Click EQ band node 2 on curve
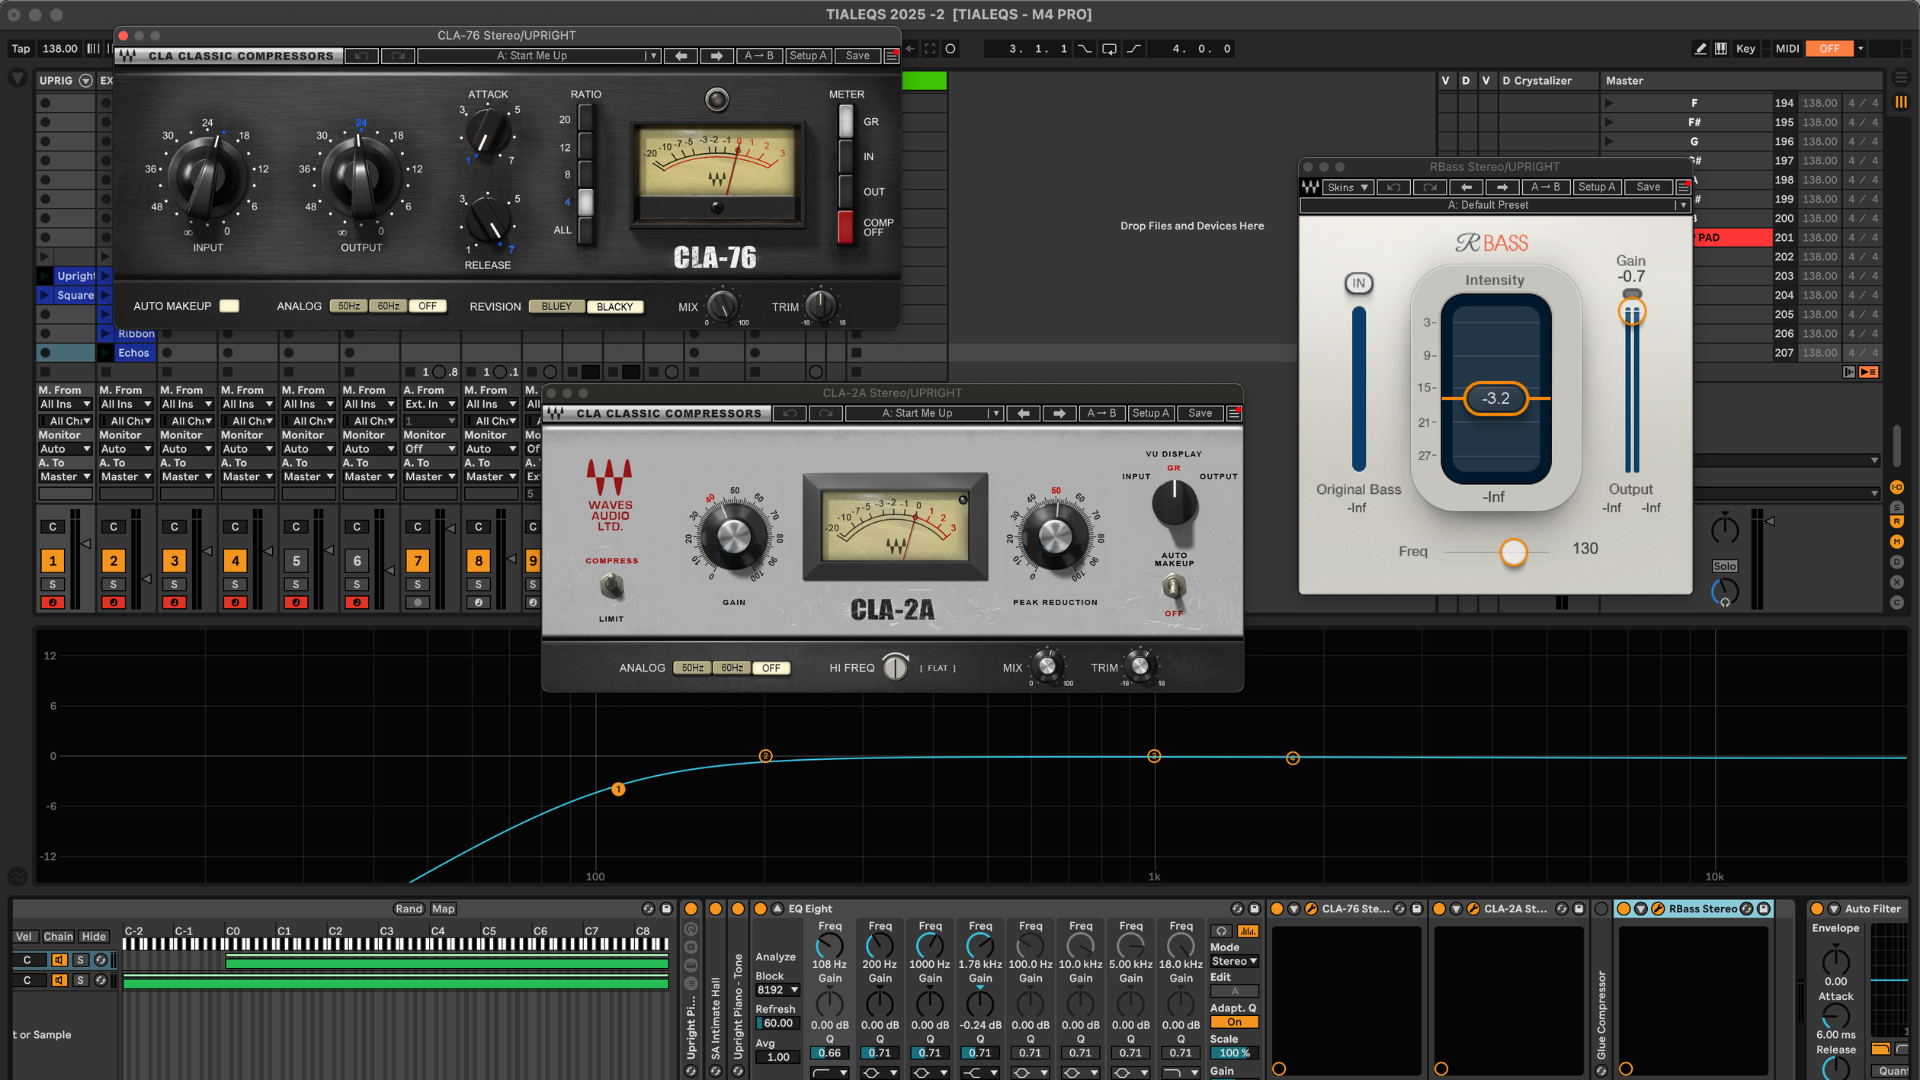The width and height of the screenshot is (1920, 1080). pos(766,756)
